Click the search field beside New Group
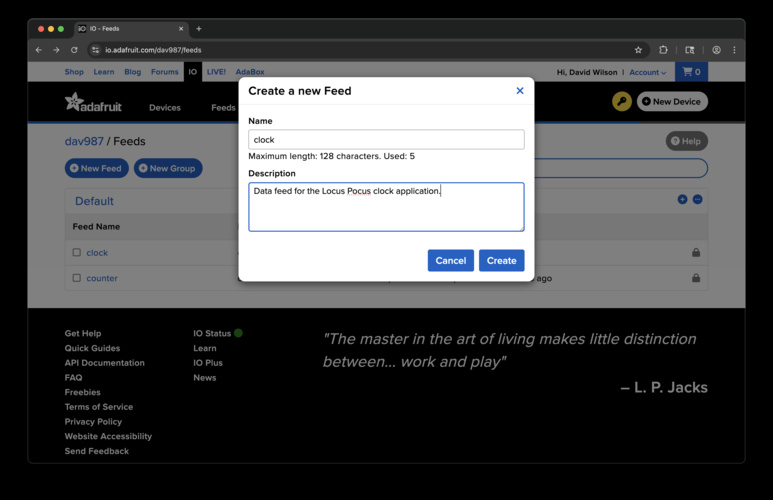773x500 pixels. [620, 168]
